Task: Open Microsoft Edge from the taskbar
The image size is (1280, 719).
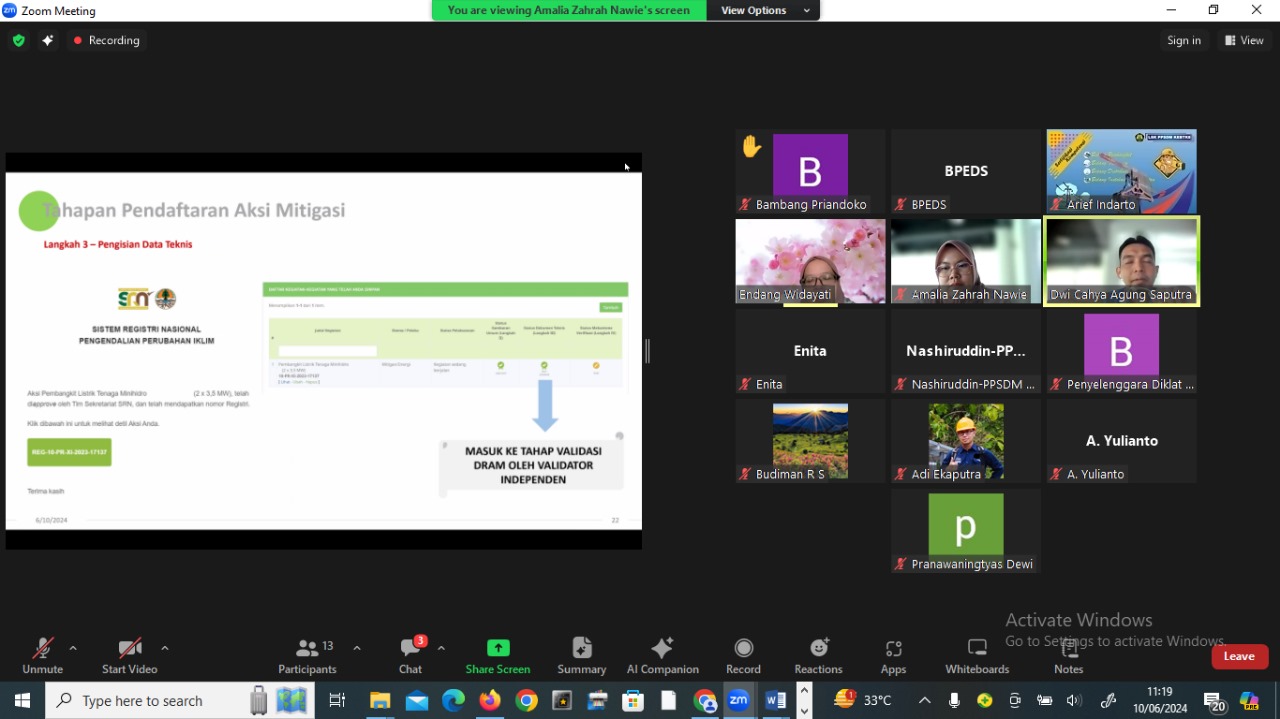Action: pyautogui.click(x=454, y=700)
